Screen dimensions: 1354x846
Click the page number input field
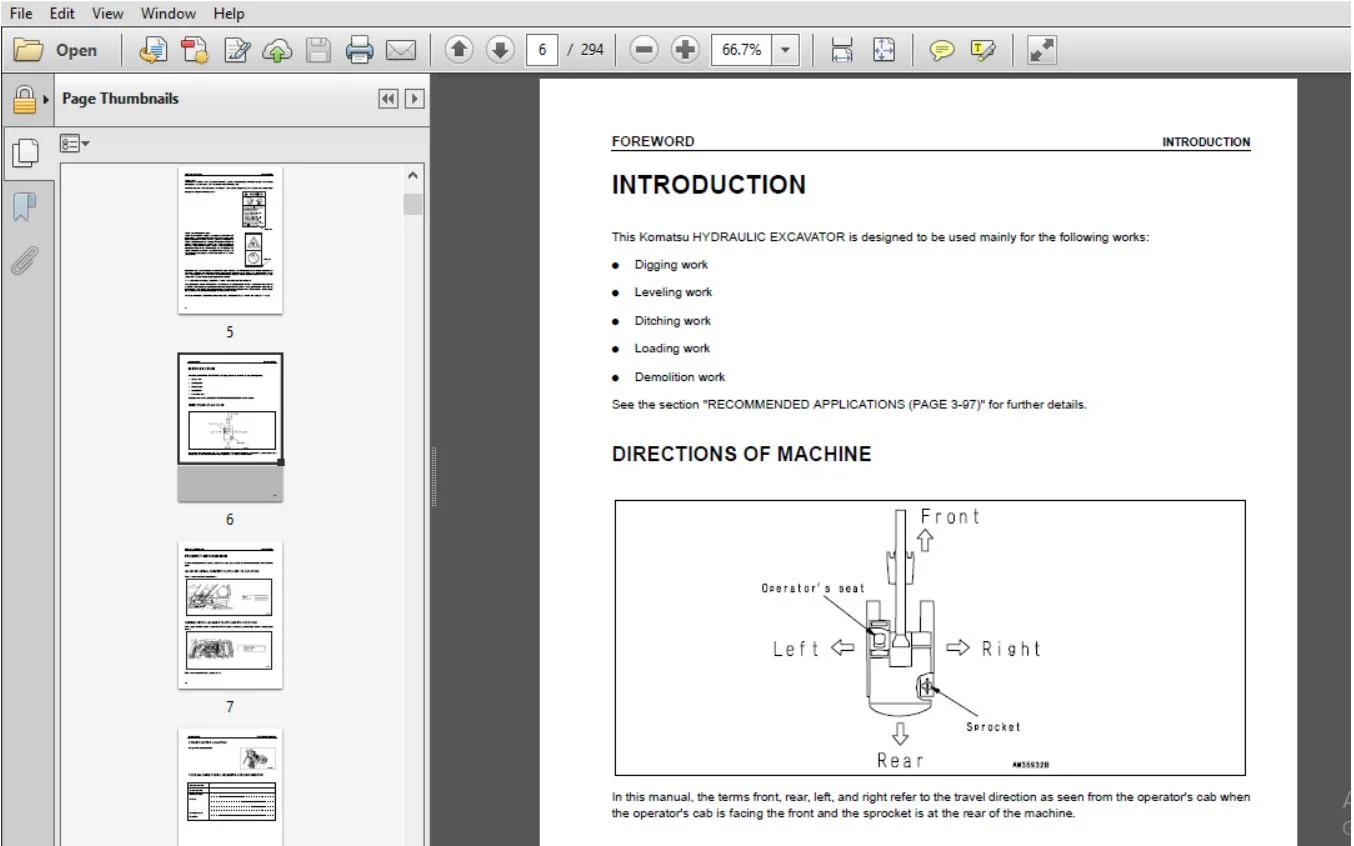coord(541,49)
